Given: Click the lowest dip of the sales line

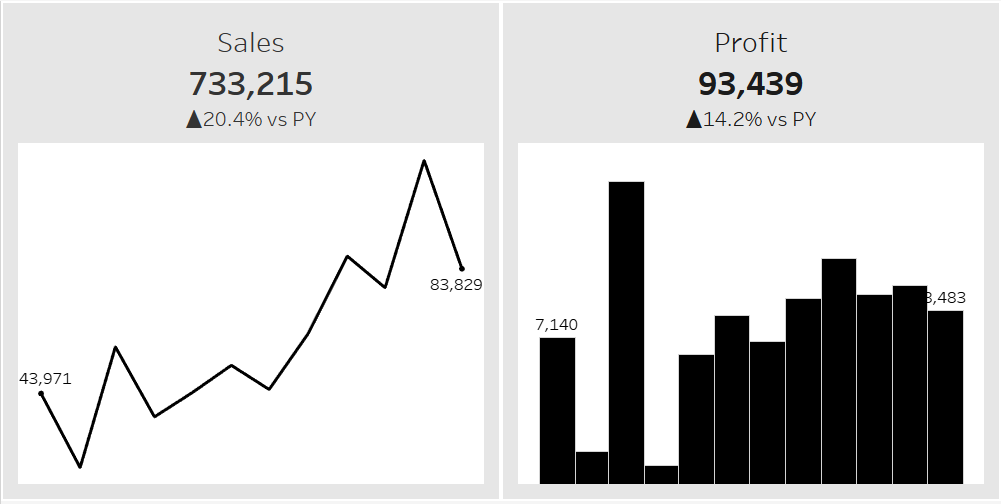Looking at the screenshot, I should pos(80,466).
